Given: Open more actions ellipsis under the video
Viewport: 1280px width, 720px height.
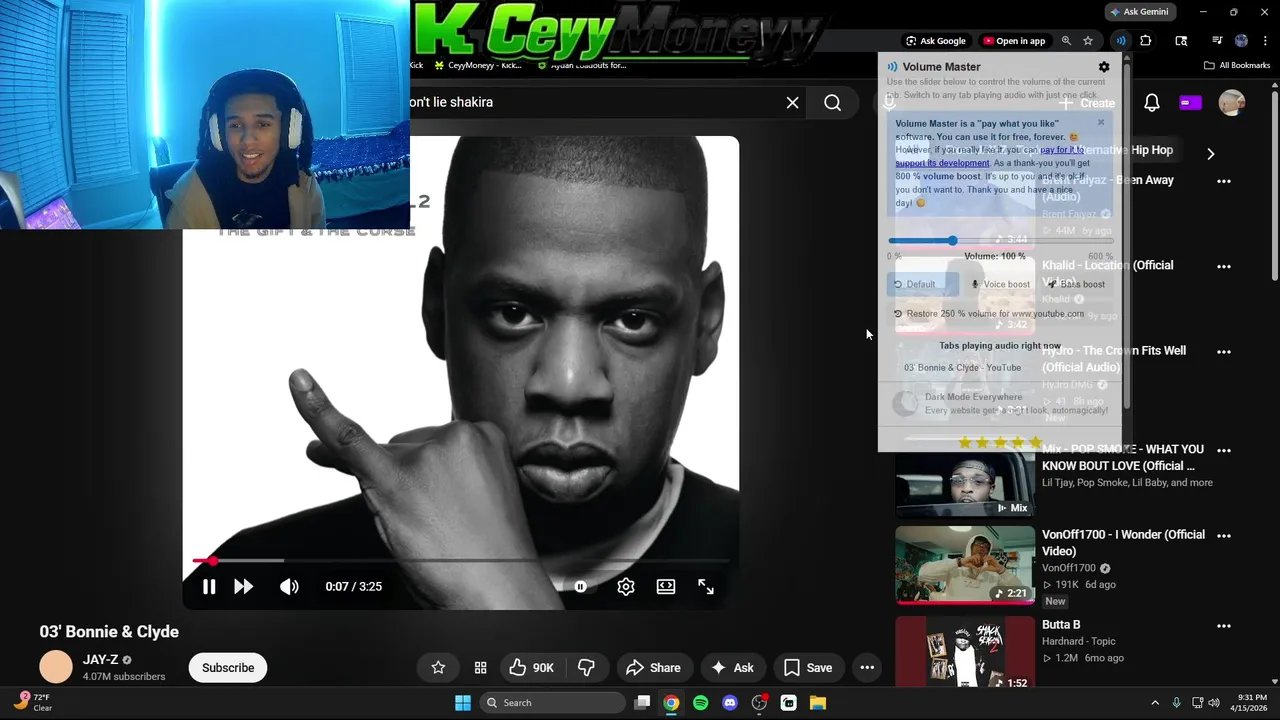Looking at the screenshot, I should [867, 668].
